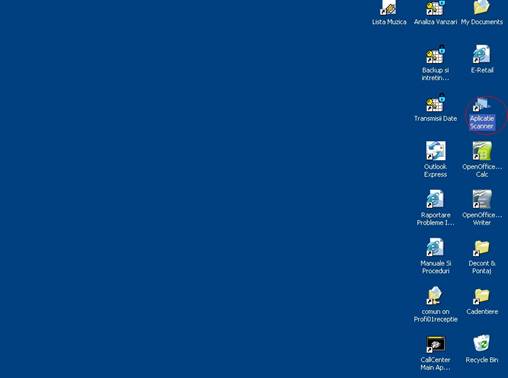Click the Outlook Express label text

(x=435, y=170)
